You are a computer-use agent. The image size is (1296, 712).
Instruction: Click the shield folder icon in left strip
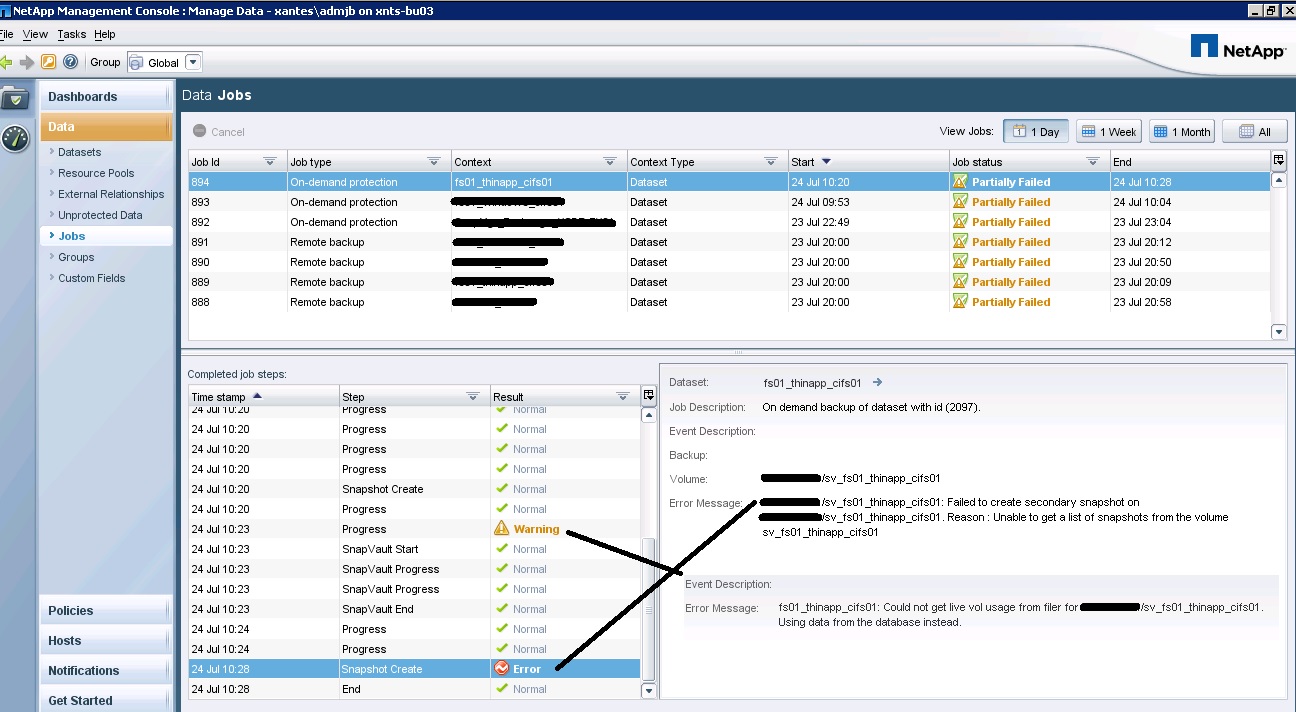[x=15, y=98]
